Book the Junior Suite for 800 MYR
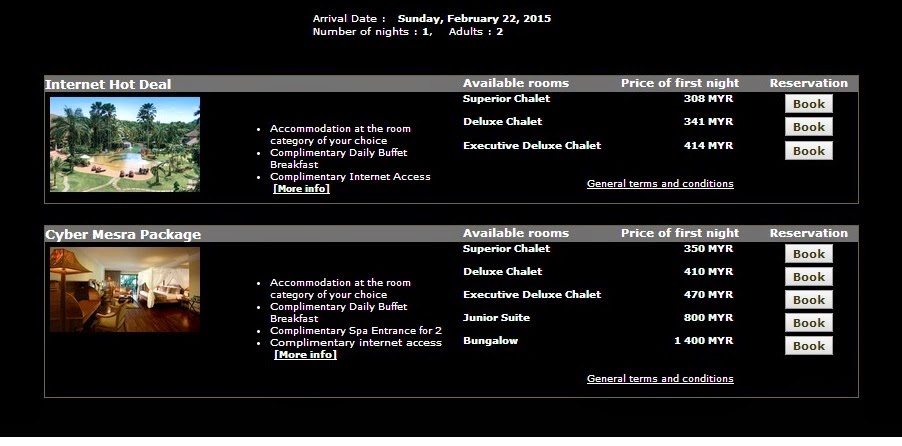 pyautogui.click(x=808, y=323)
